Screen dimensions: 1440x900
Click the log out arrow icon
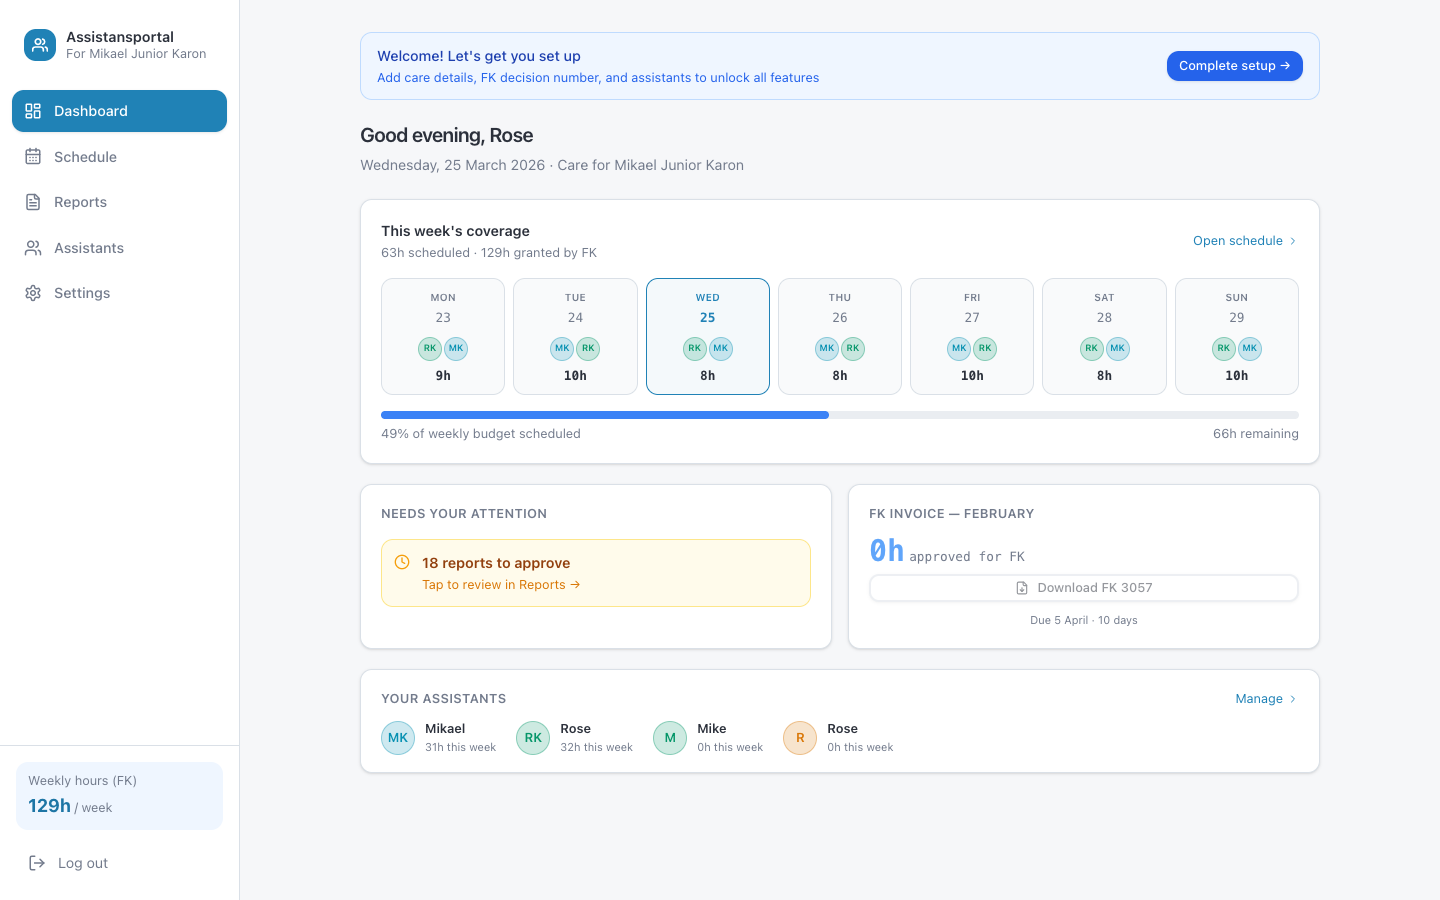(36, 862)
